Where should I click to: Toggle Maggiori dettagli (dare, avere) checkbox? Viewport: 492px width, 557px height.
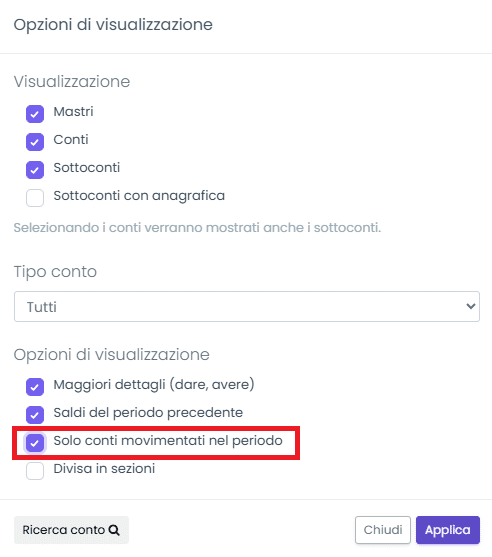coord(35,386)
